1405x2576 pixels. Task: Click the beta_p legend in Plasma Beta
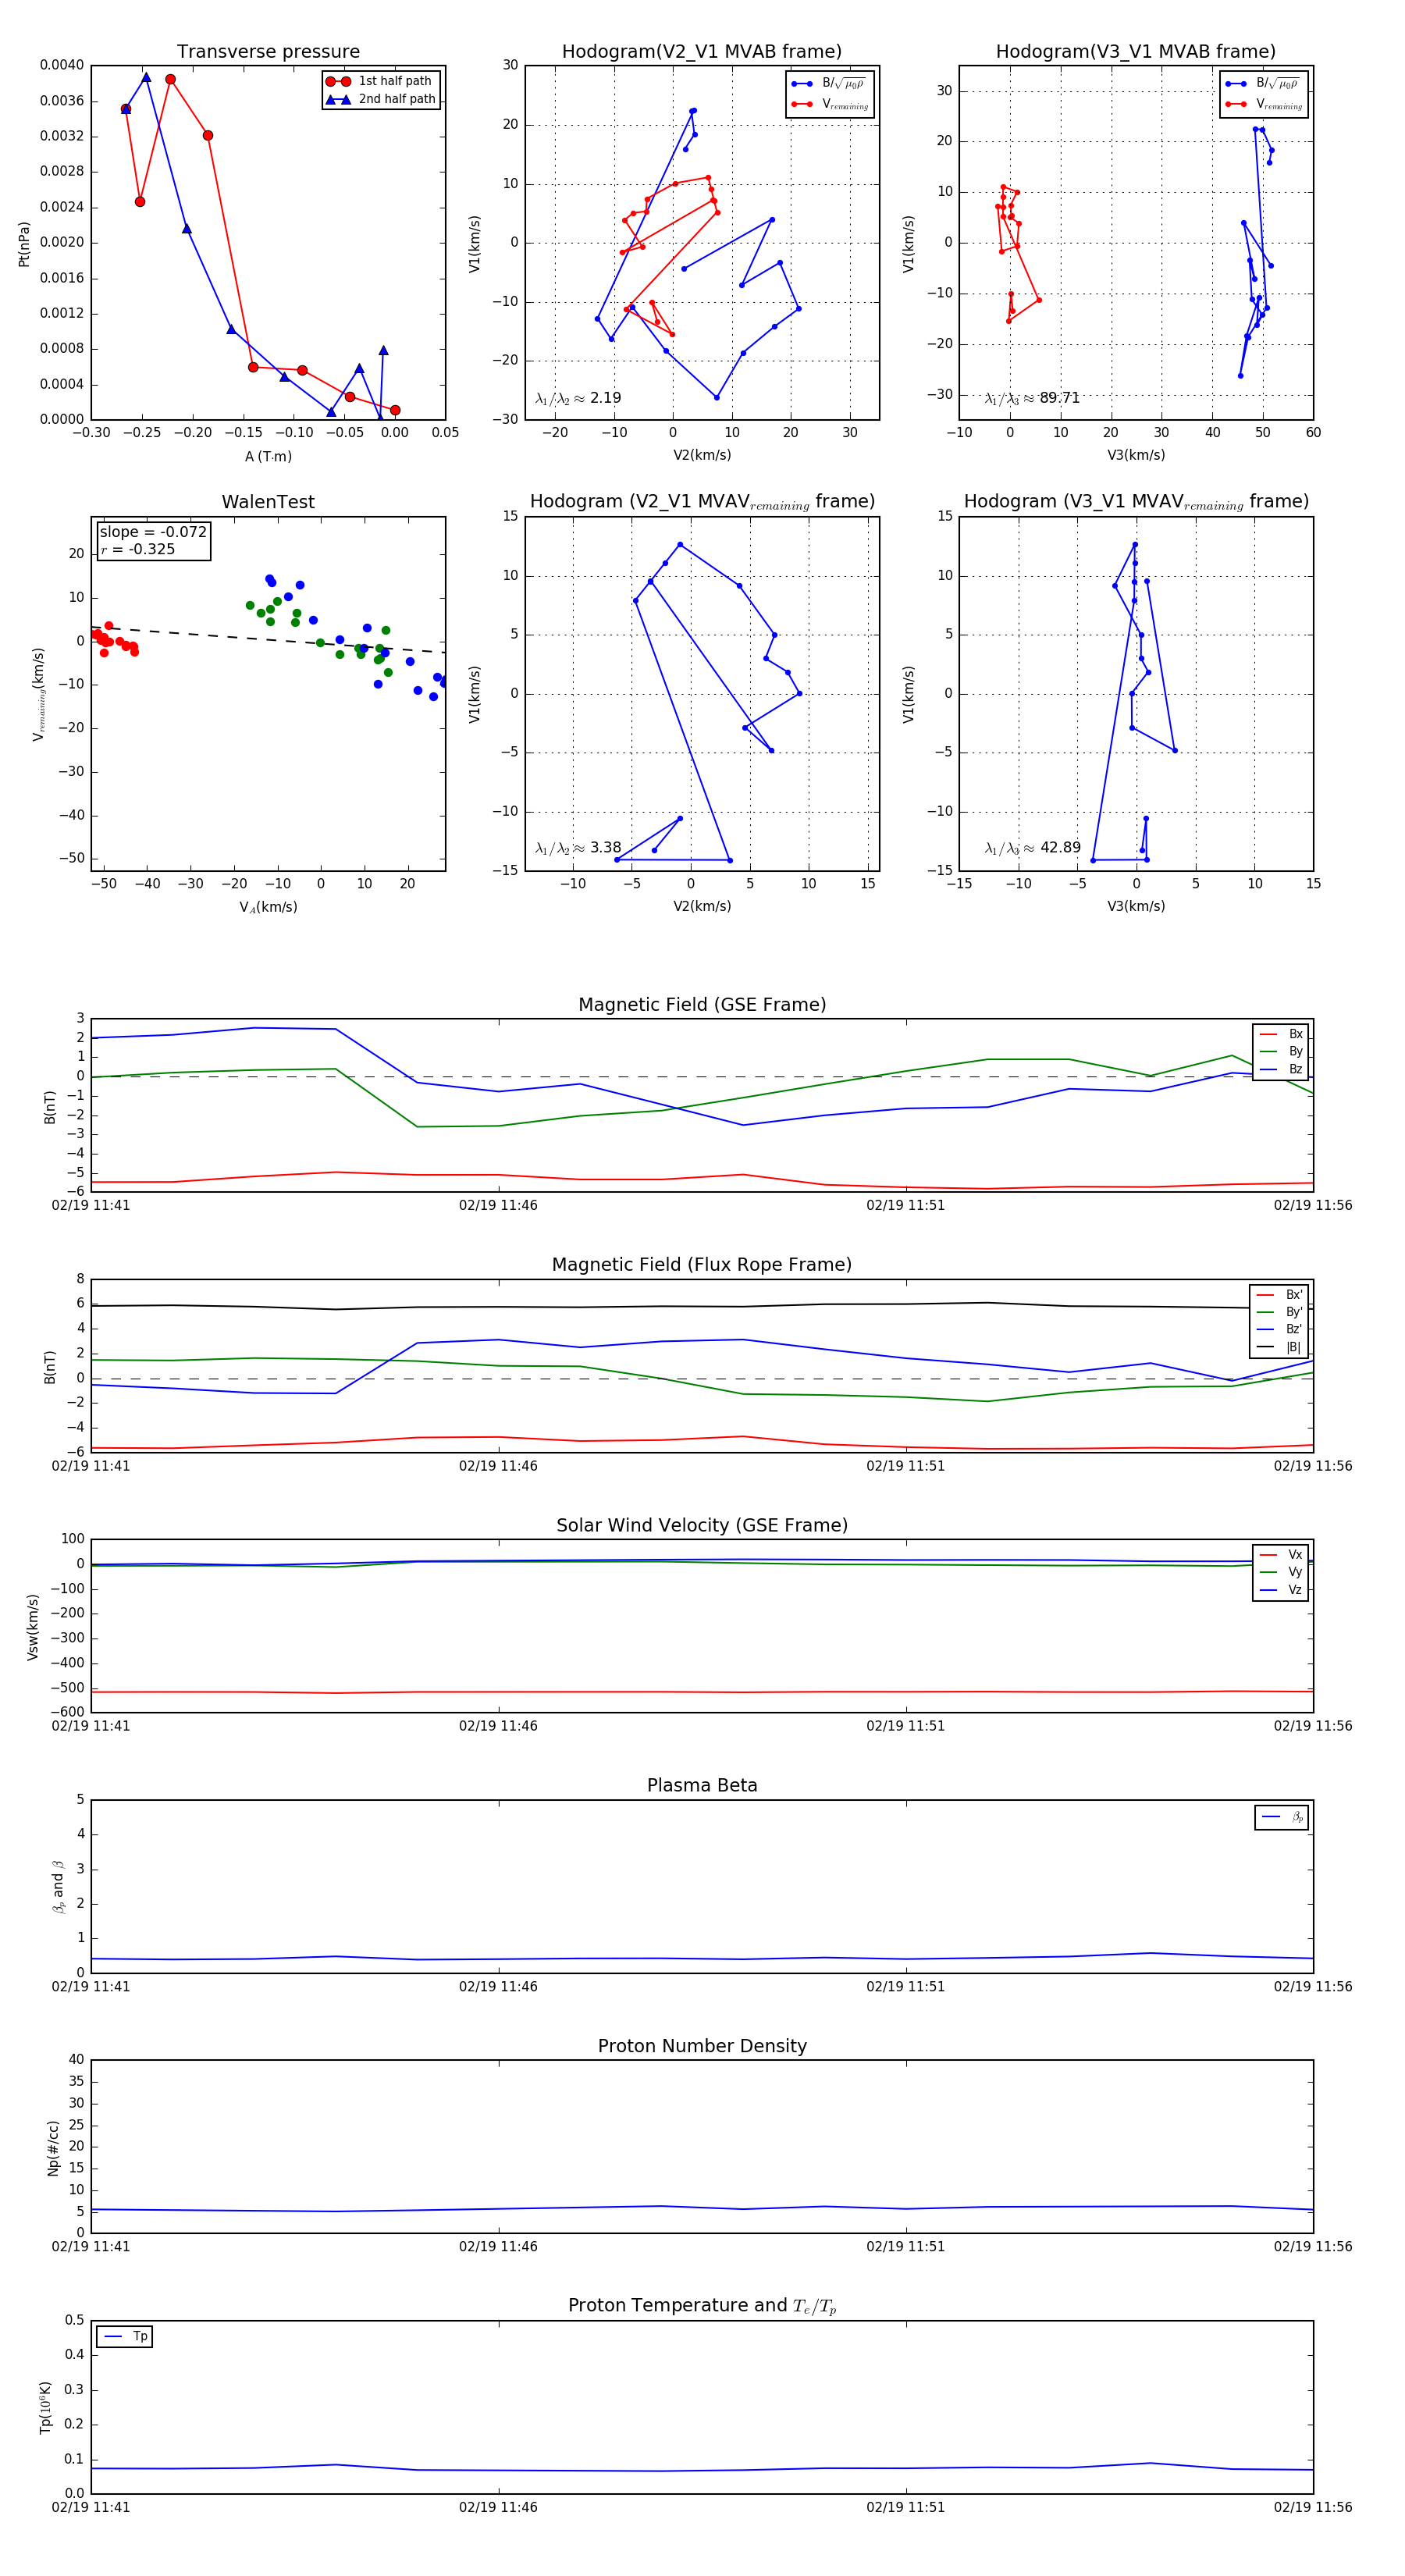[1282, 1817]
